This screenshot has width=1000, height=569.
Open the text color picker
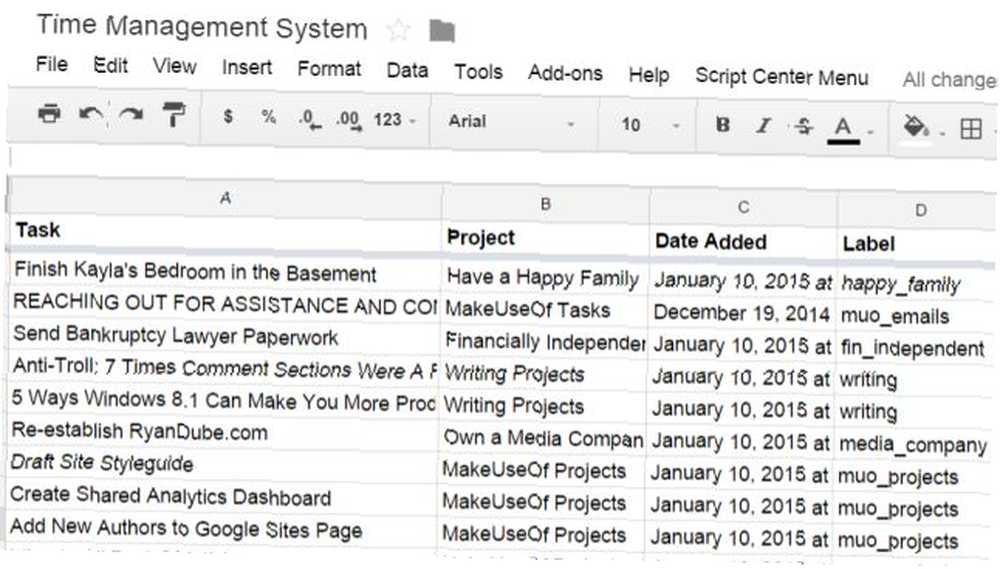pyautogui.click(x=843, y=129)
